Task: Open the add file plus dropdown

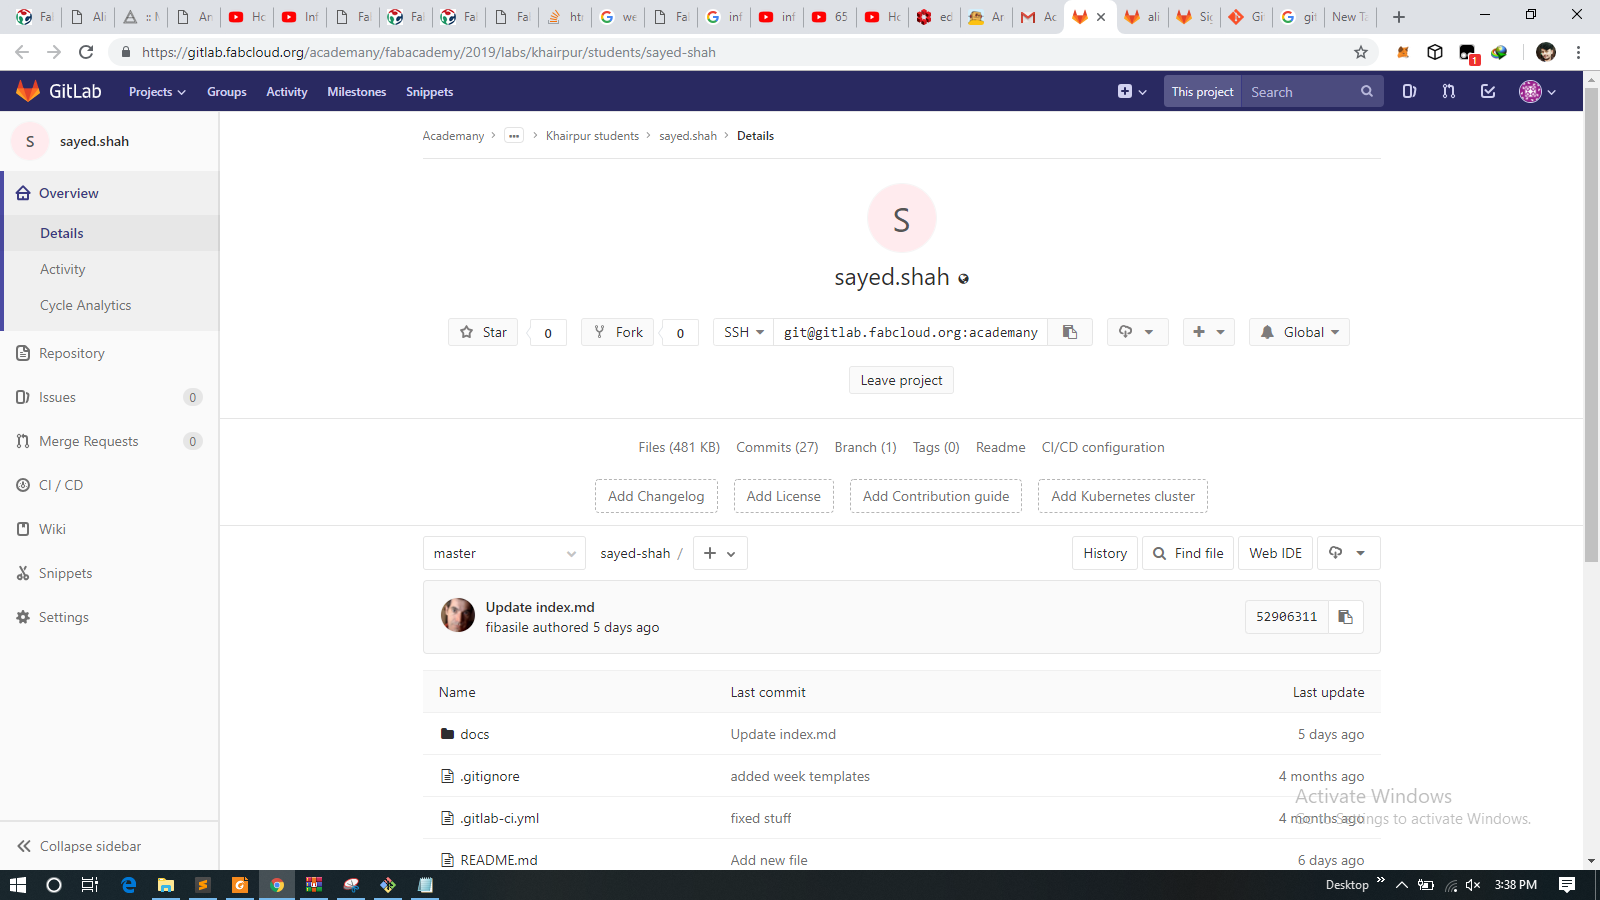Action: [x=720, y=553]
